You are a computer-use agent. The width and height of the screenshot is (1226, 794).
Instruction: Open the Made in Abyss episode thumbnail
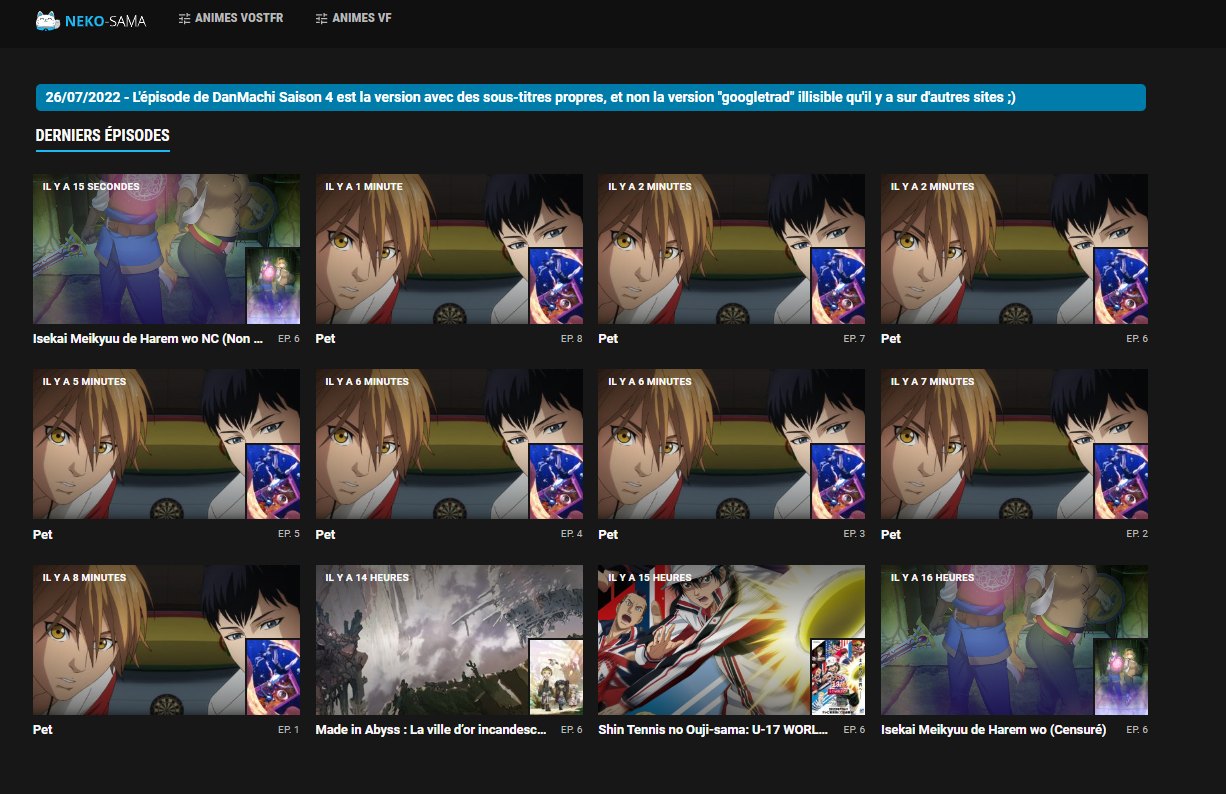click(x=449, y=640)
